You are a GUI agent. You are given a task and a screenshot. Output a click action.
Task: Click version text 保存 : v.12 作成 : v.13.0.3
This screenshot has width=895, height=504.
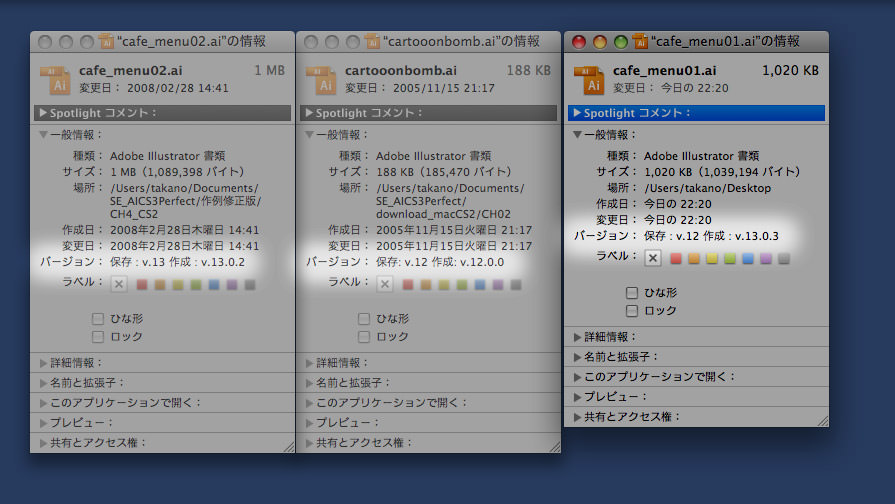[711, 236]
